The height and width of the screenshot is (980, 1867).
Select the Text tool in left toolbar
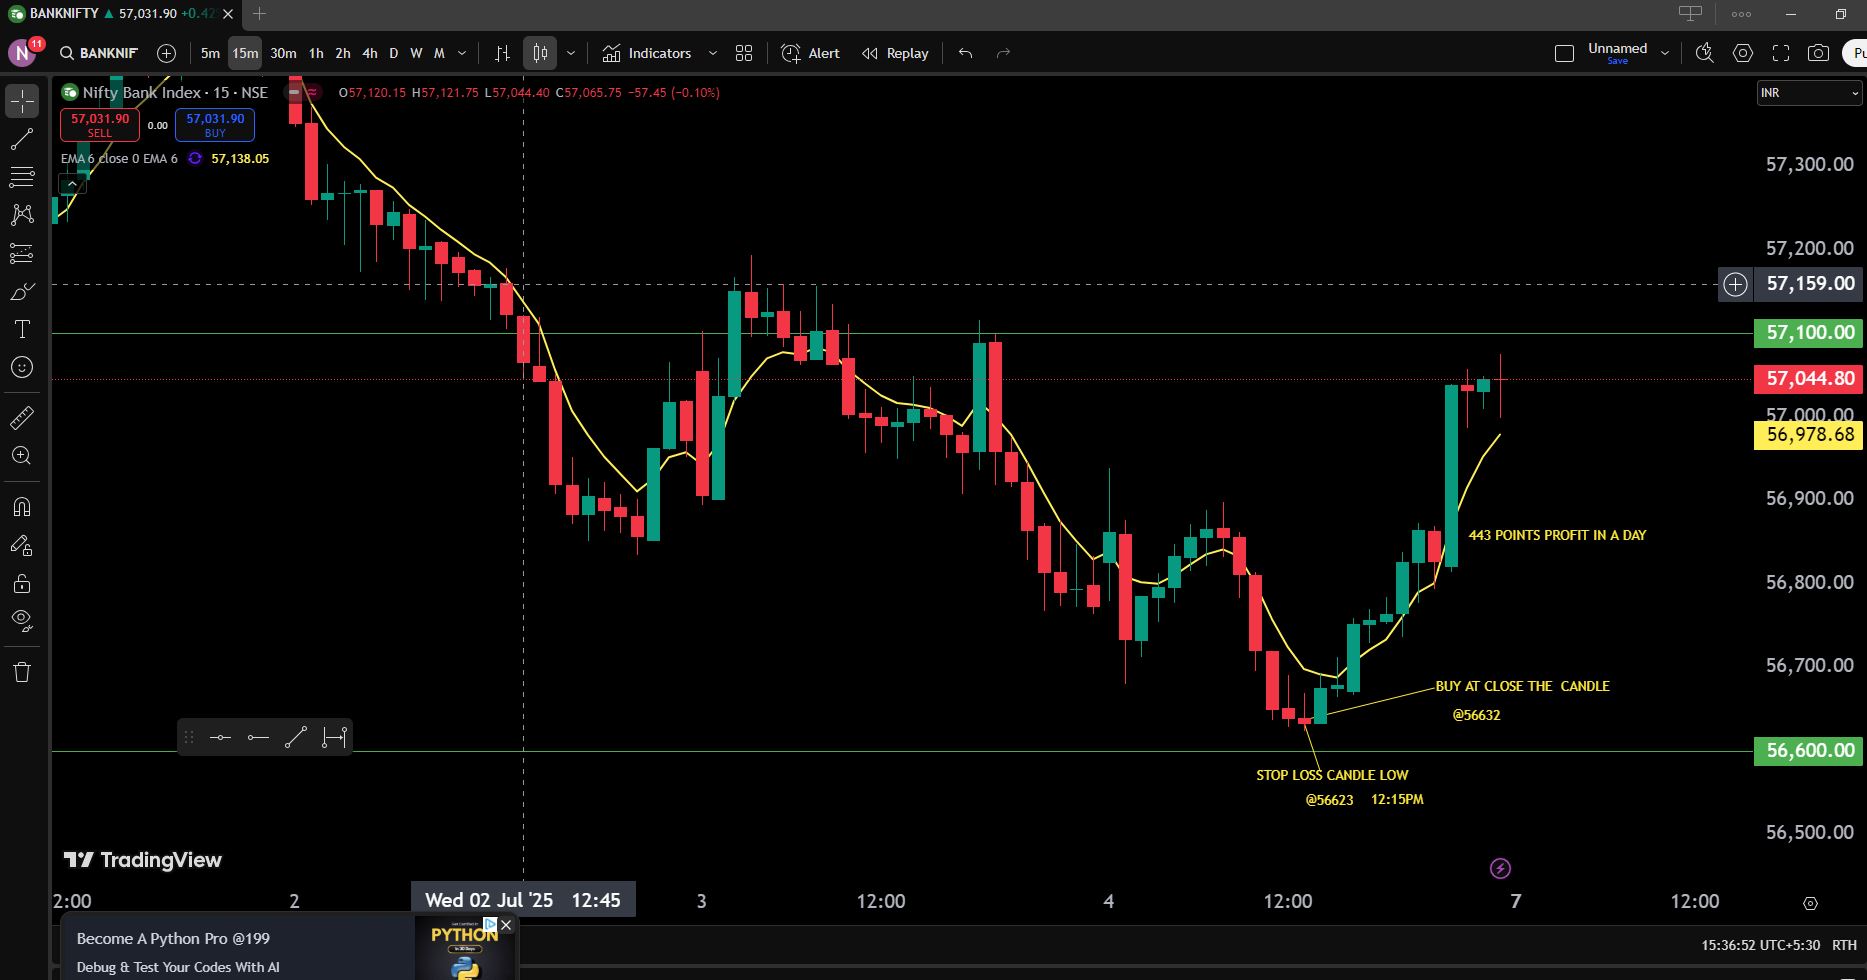point(22,329)
